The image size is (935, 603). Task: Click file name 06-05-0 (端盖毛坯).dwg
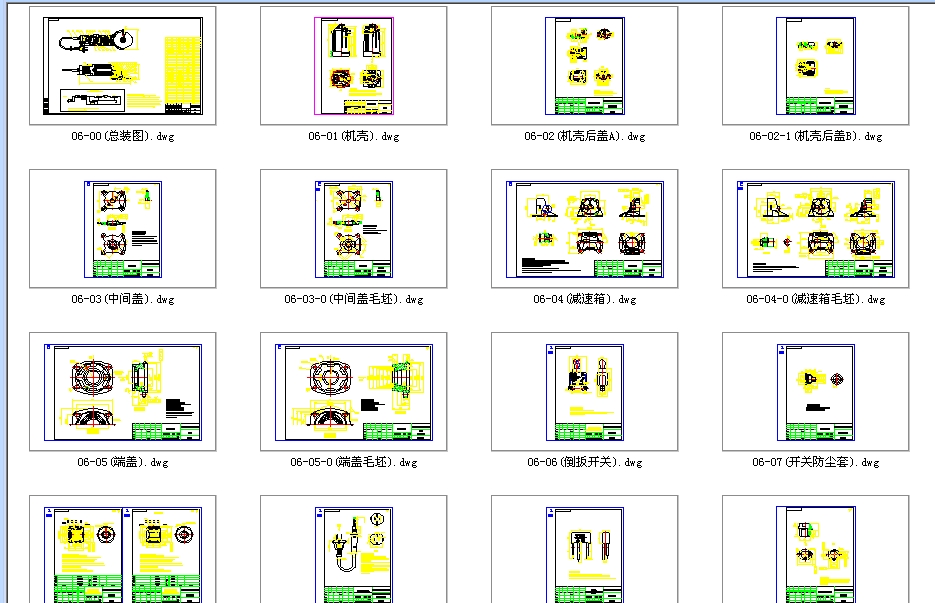pos(354,462)
